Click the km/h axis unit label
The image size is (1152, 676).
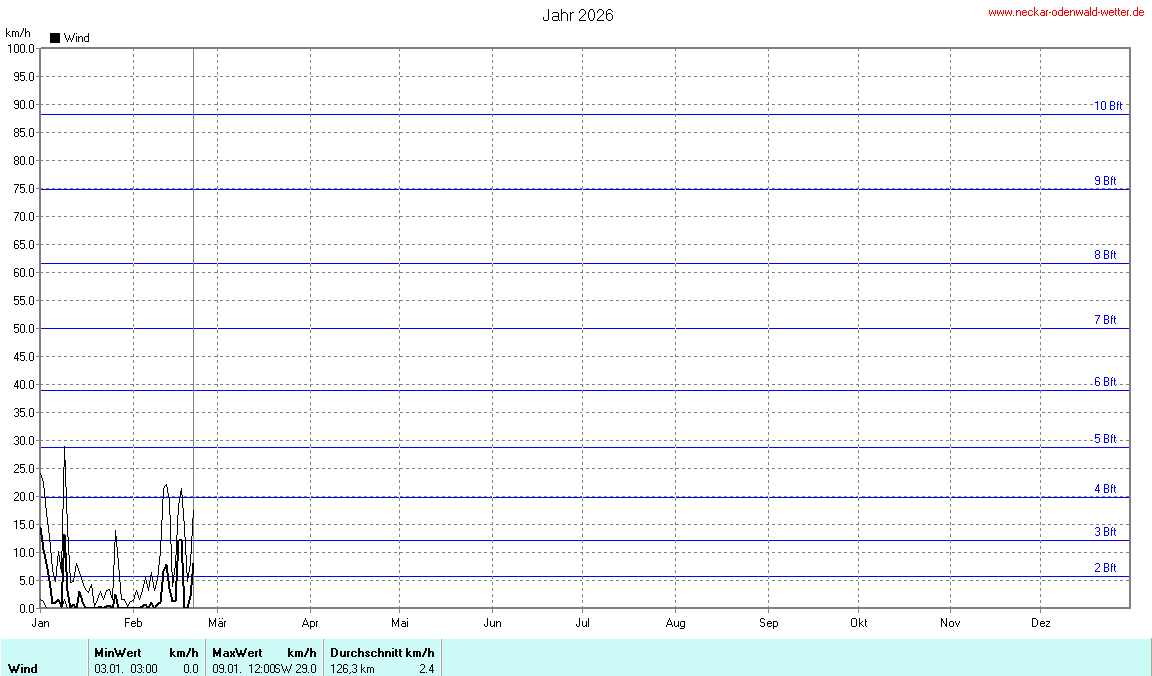pyautogui.click(x=18, y=33)
